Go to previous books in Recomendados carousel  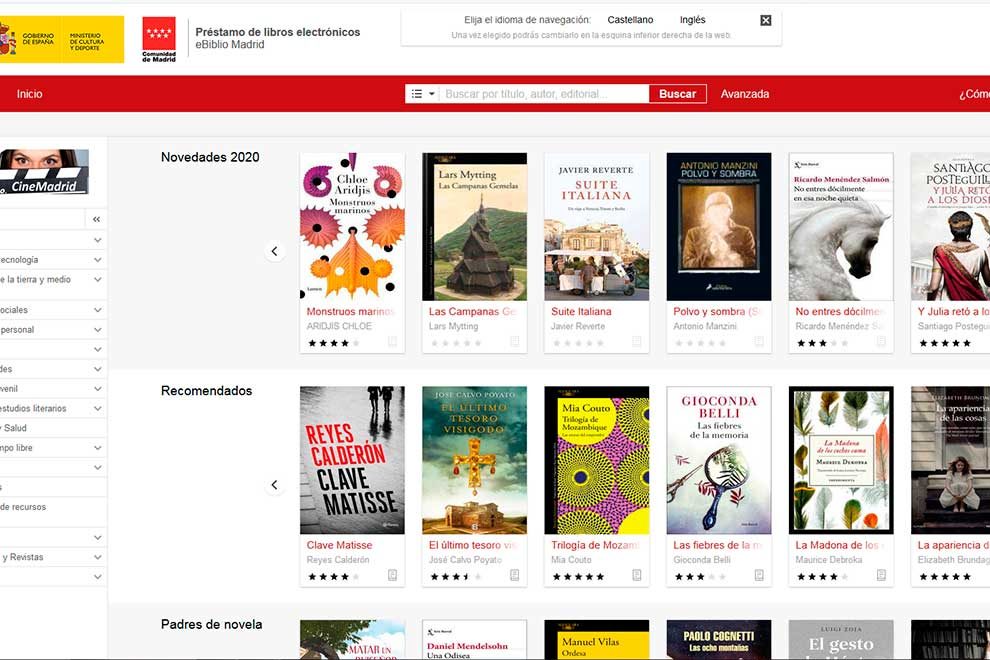pos(275,485)
